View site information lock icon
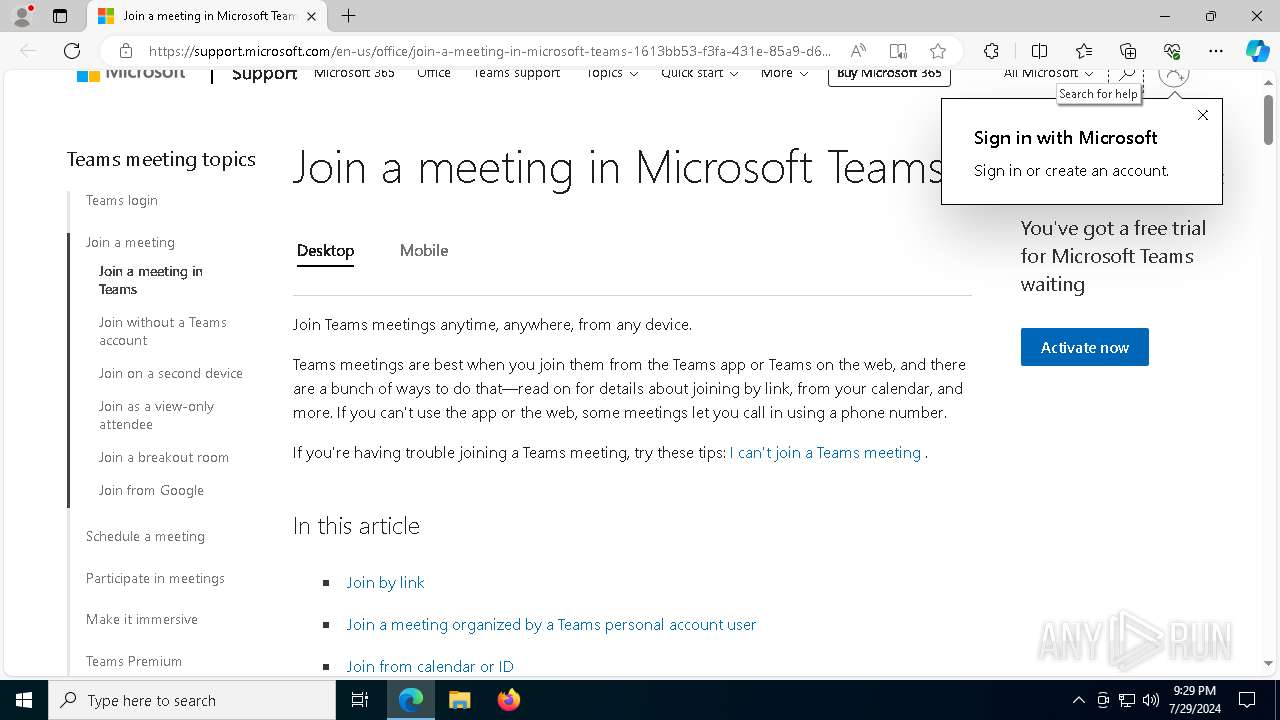Image resolution: width=1280 pixels, height=720 pixels. (125, 51)
